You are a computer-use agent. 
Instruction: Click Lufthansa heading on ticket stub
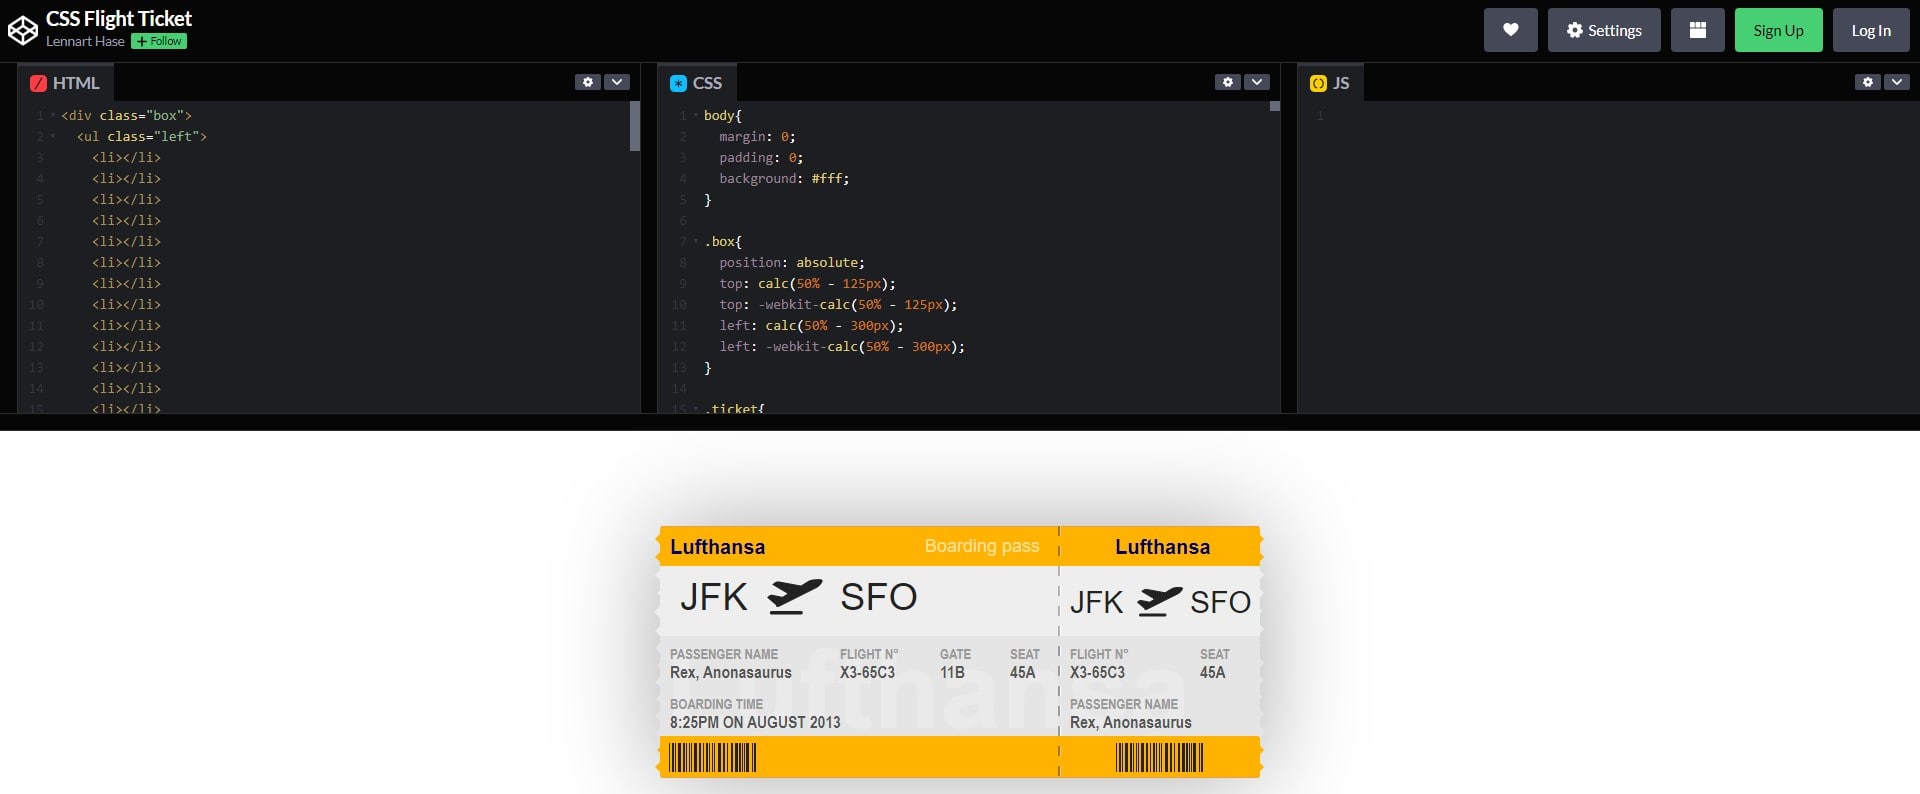(1162, 547)
